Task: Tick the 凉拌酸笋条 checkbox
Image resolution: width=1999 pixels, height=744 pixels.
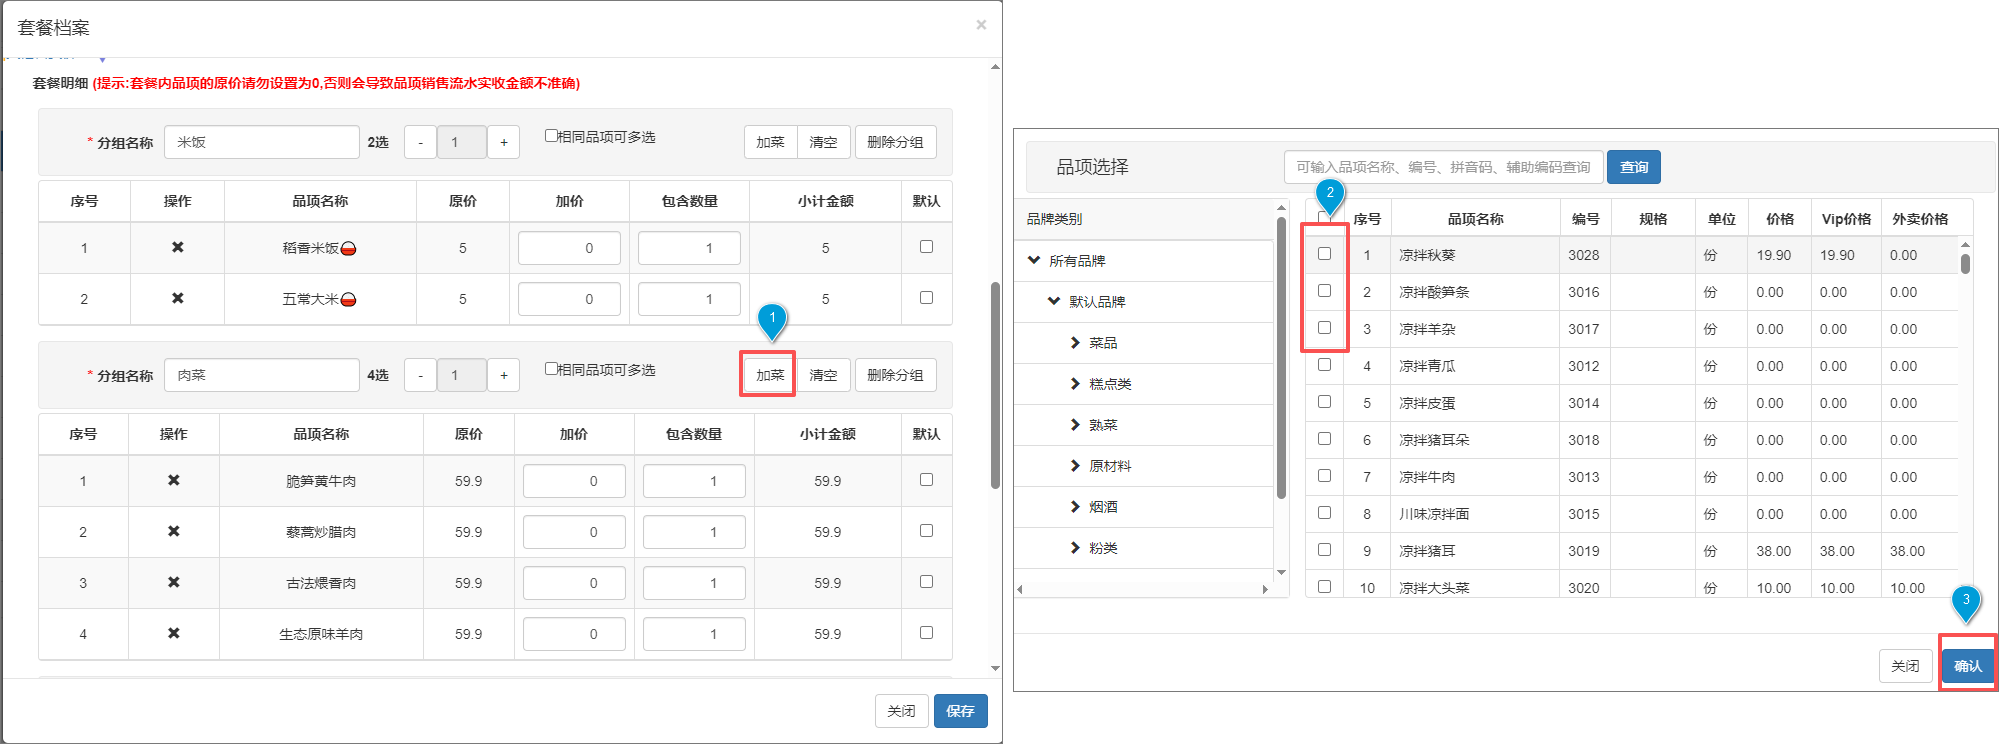Action: [x=1324, y=291]
